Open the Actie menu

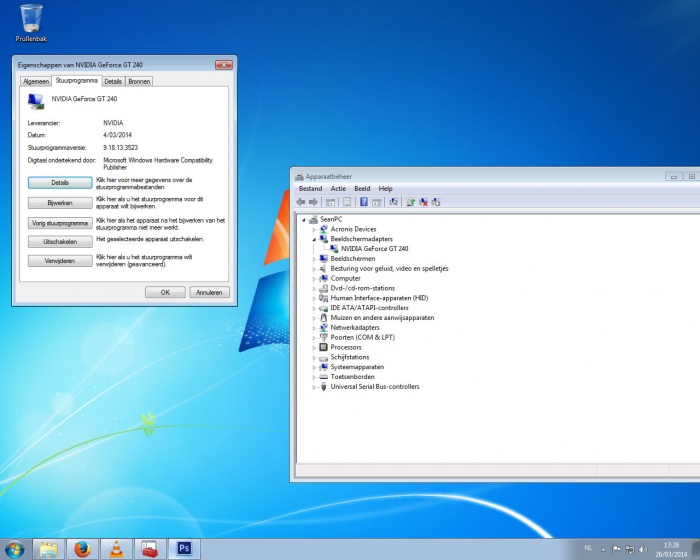pos(338,188)
